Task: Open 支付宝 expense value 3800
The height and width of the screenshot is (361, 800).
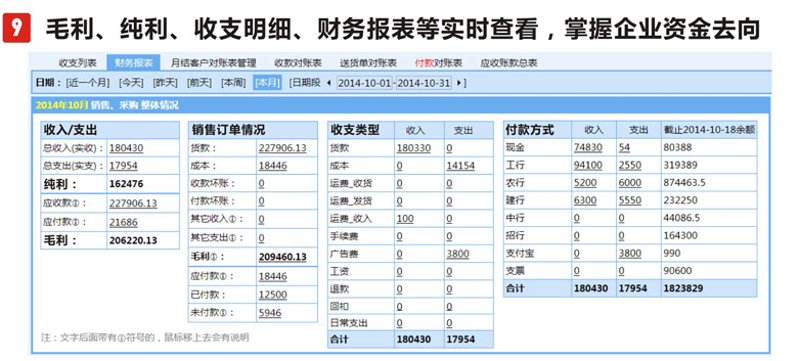Action: [630, 253]
